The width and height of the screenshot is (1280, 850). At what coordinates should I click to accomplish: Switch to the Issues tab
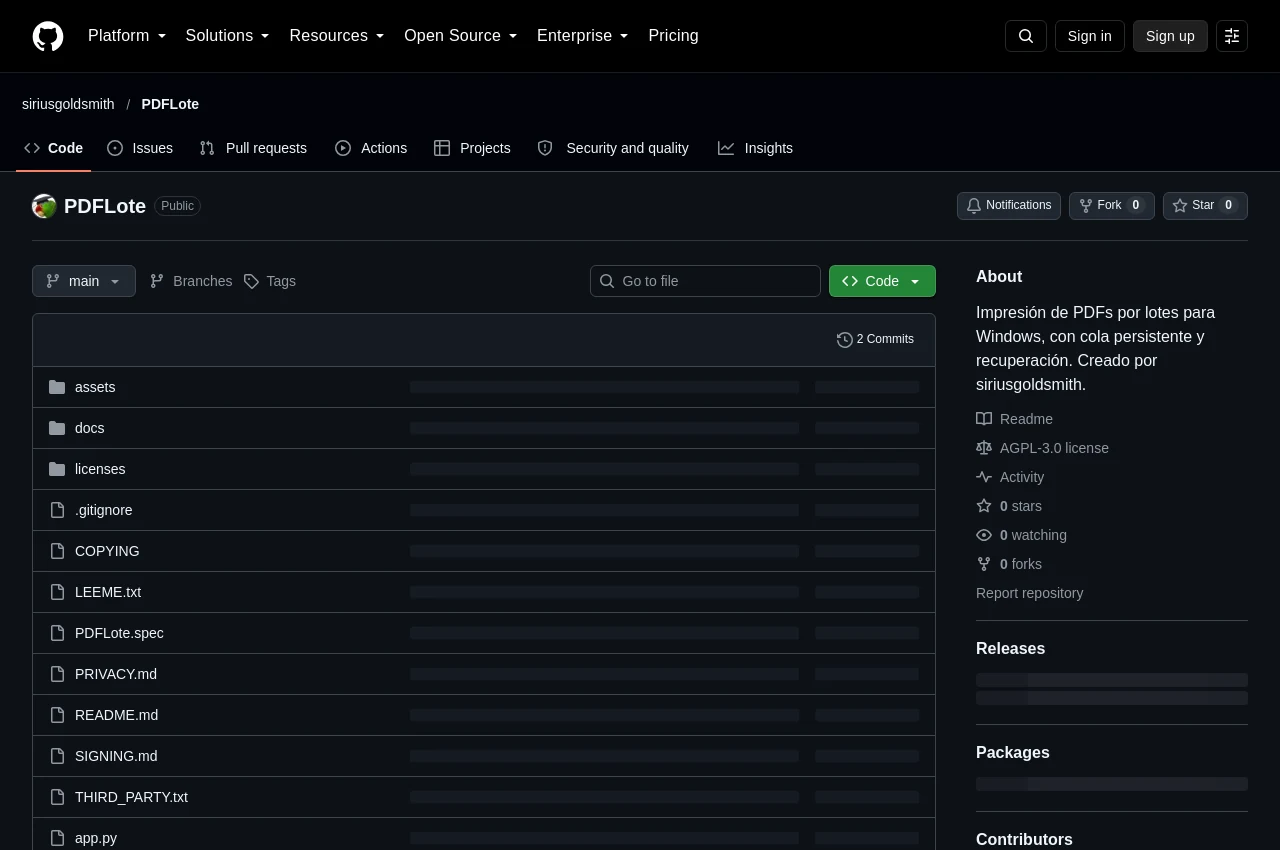click(140, 148)
